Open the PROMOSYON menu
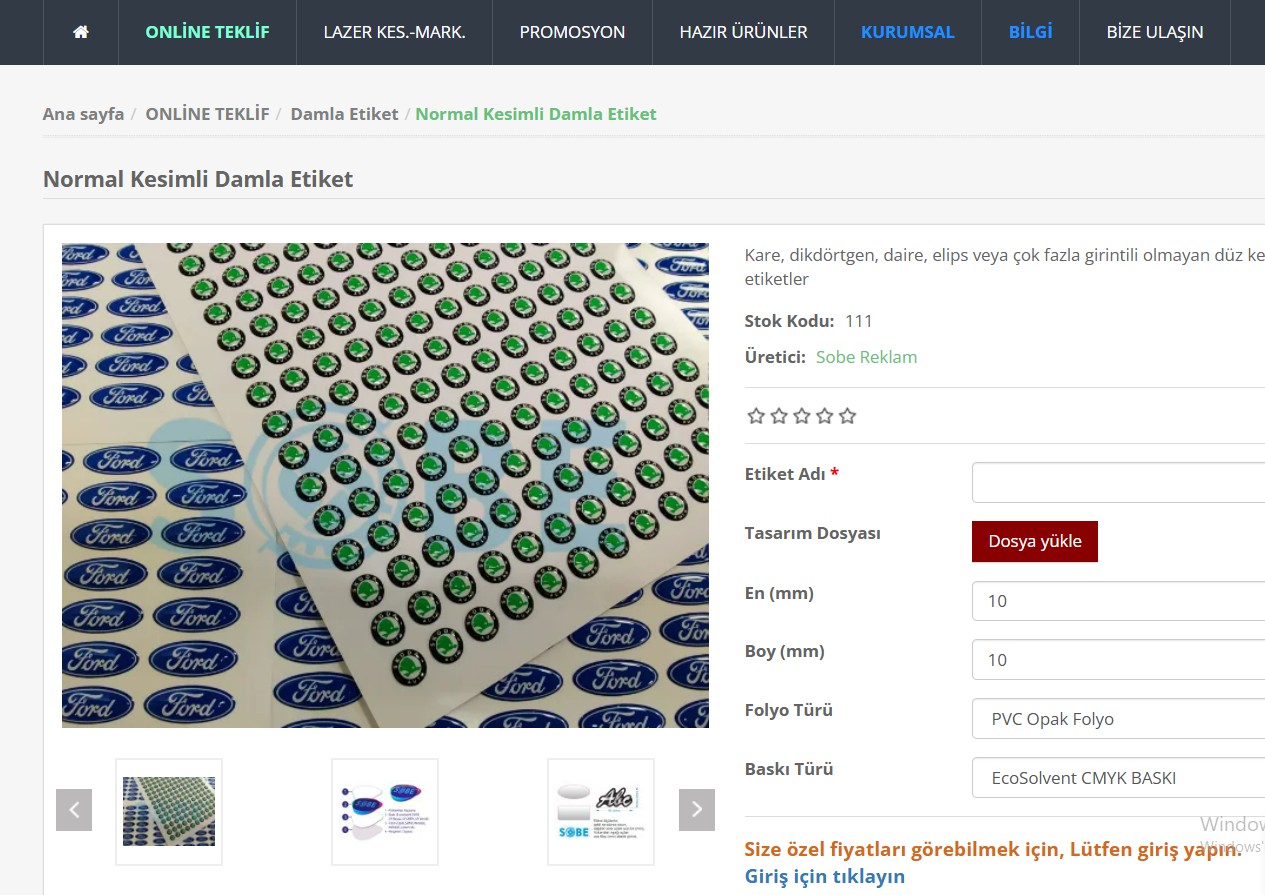 coord(572,32)
